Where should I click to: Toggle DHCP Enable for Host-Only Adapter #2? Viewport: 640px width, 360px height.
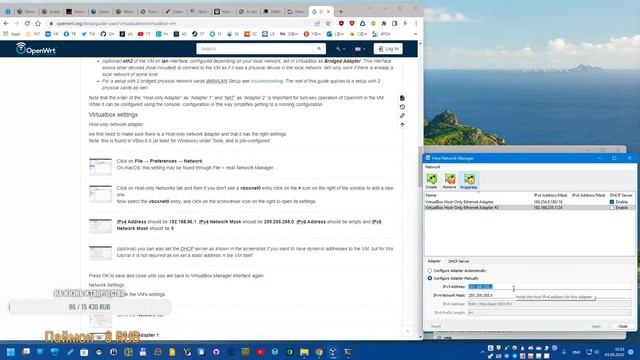pyautogui.click(x=611, y=207)
